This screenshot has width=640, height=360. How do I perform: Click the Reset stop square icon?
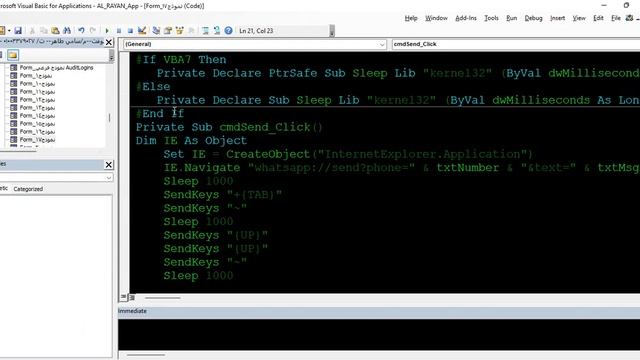(130, 31)
